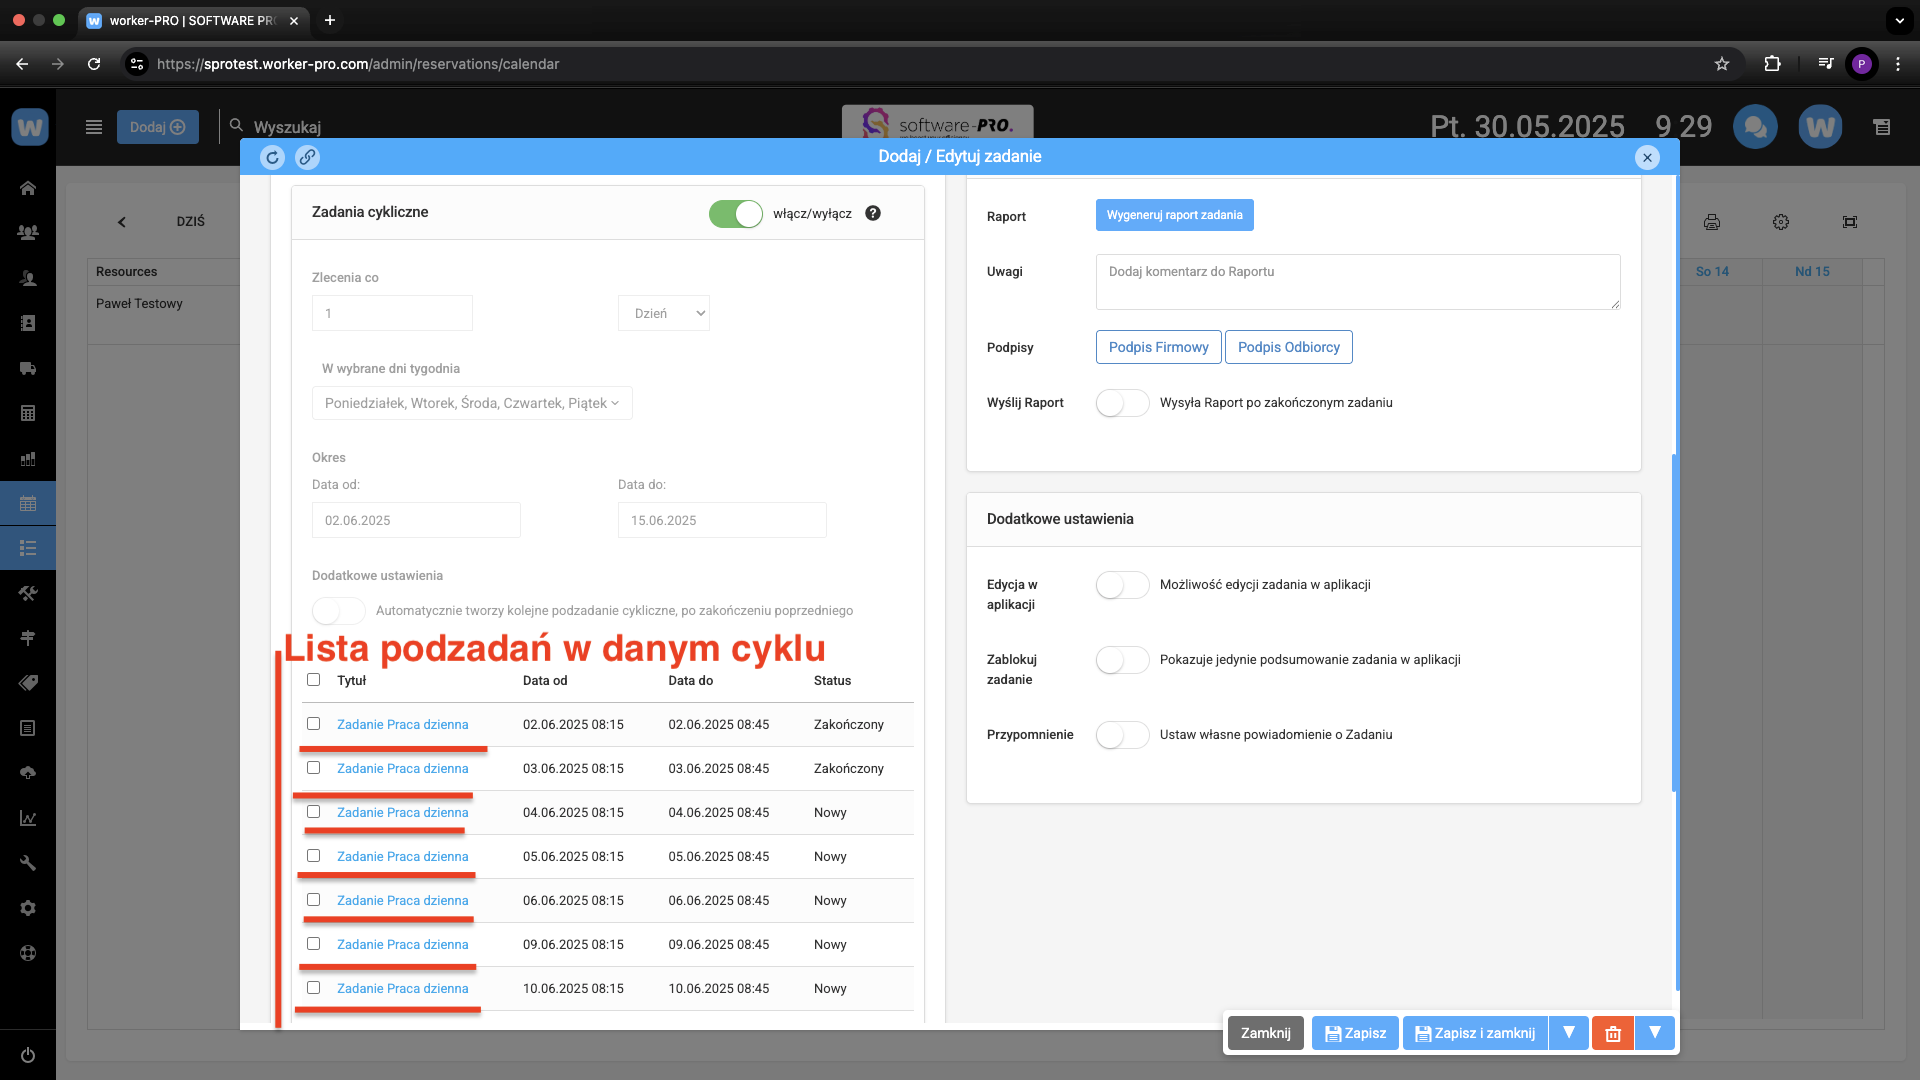The width and height of the screenshot is (1920, 1080).
Task: Open the hamburger menu icon
Action: pos(94,127)
